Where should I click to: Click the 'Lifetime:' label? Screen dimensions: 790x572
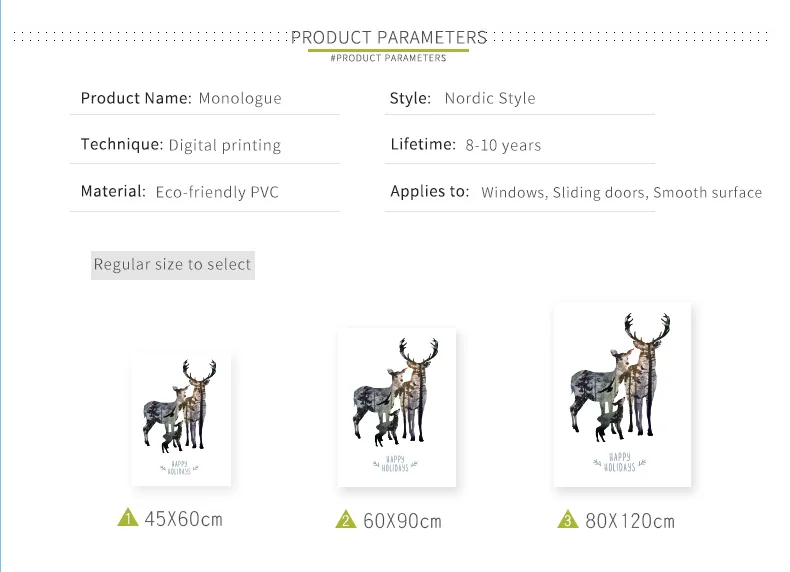pos(423,145)
